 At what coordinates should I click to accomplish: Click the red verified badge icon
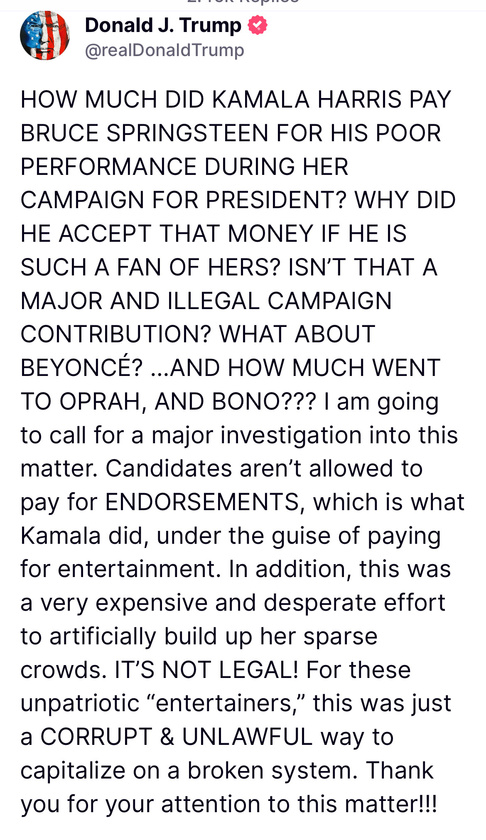(x=258, y=25)
